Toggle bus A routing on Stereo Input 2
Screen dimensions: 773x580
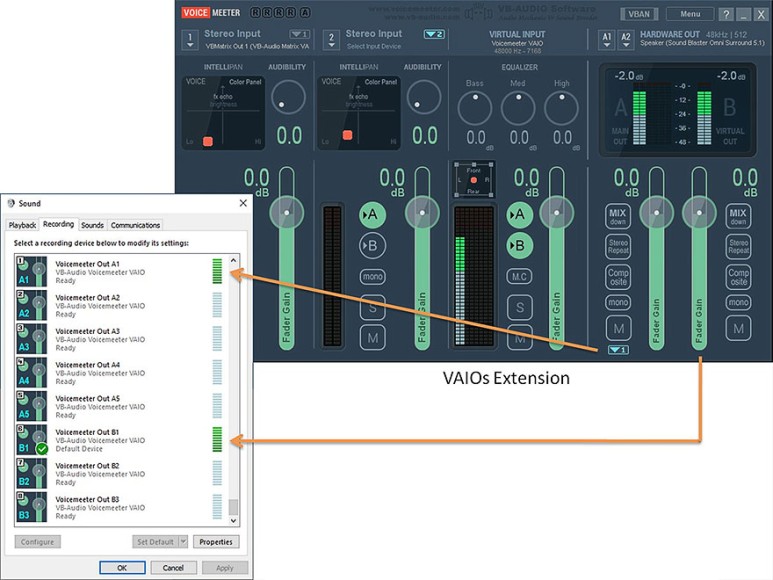click(x=372, y=215)
